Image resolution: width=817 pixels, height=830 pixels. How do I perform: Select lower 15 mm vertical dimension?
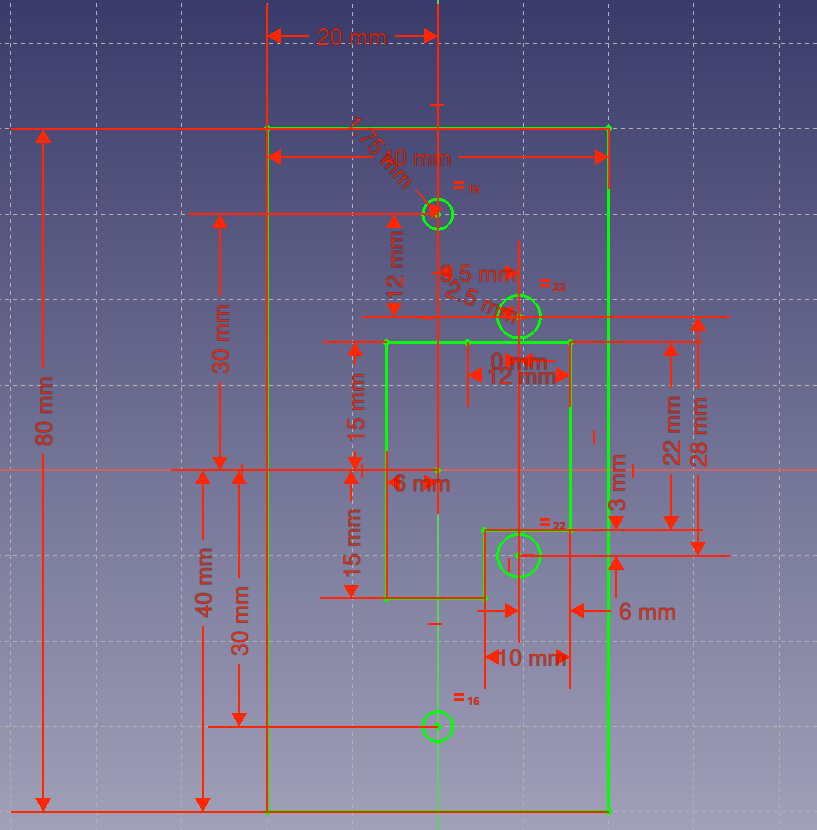(352, 543)
